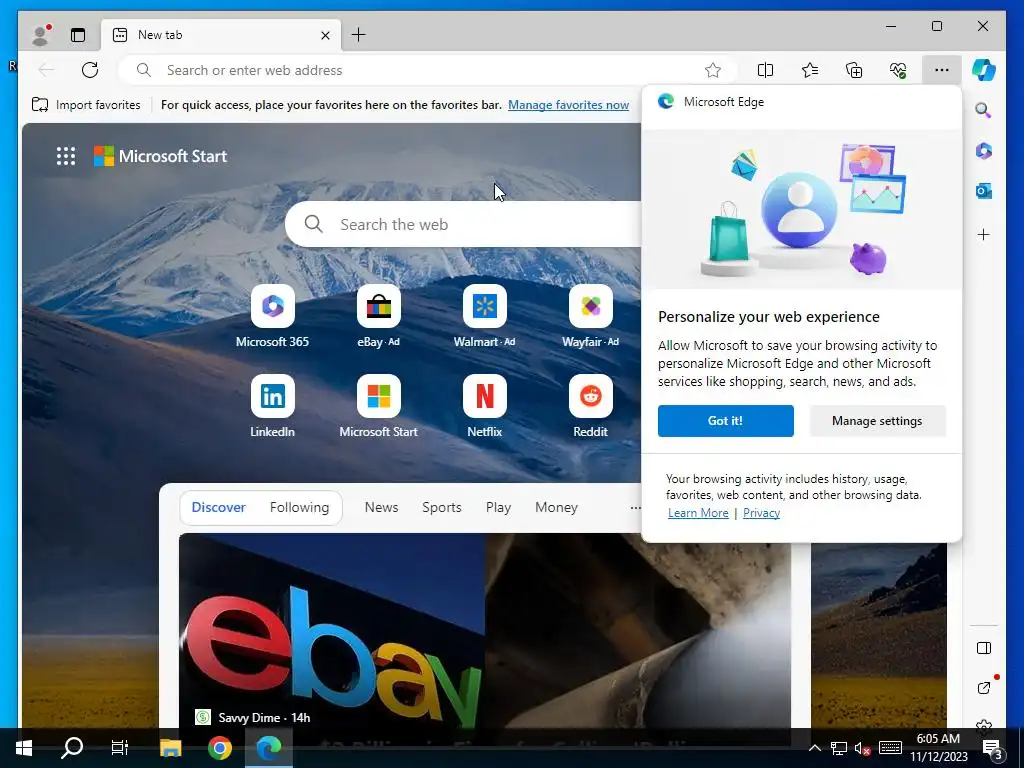Select the New tab tab
Image resolution: width=1024 pixels, height=768 pixels.
click(221, 35)
